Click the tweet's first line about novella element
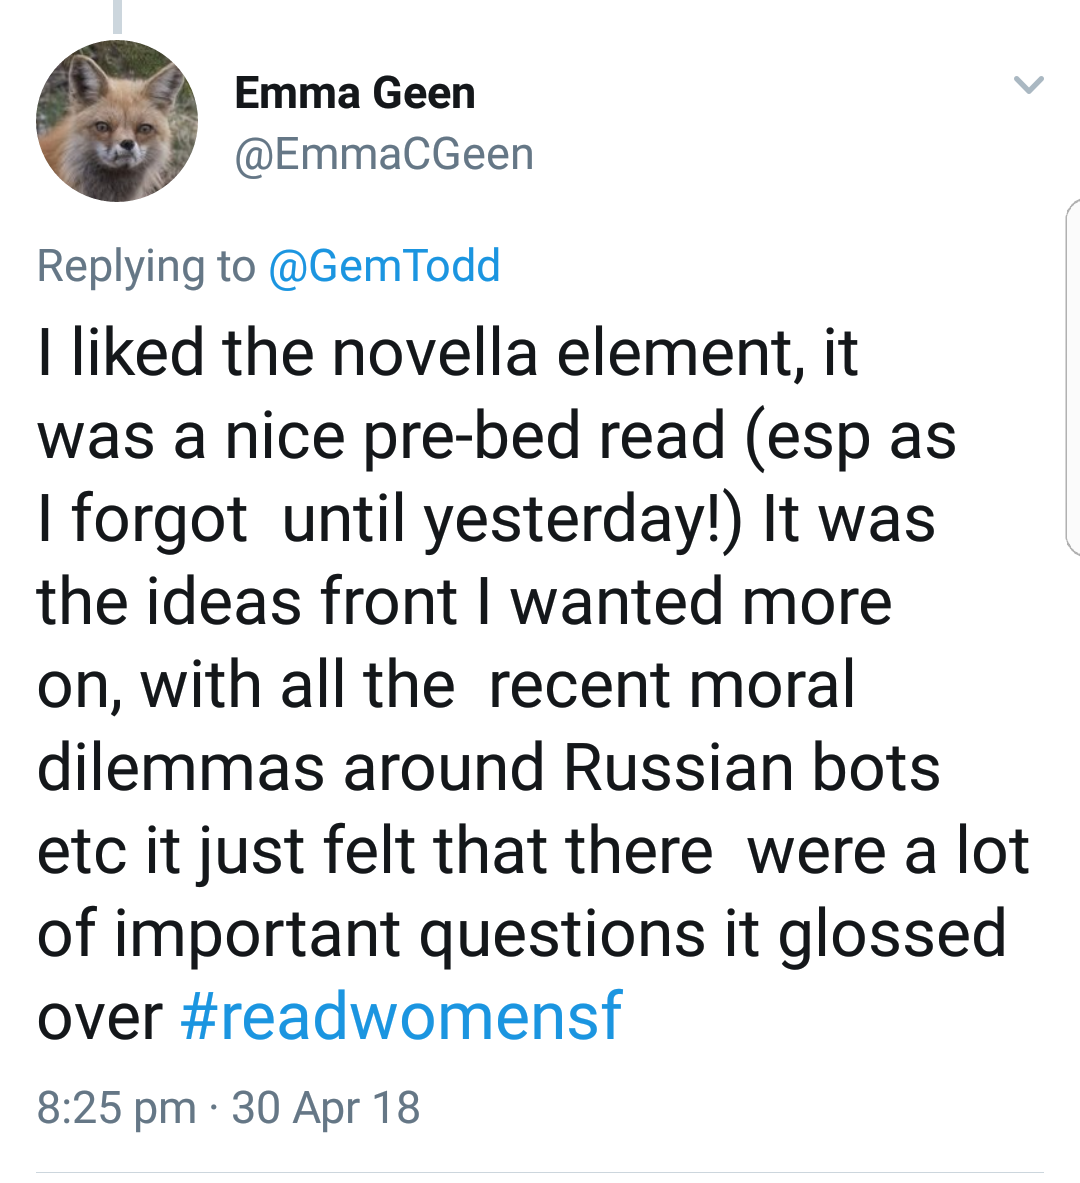The height and width of the screenshot is (1183, 1080). tap(447, 353)
